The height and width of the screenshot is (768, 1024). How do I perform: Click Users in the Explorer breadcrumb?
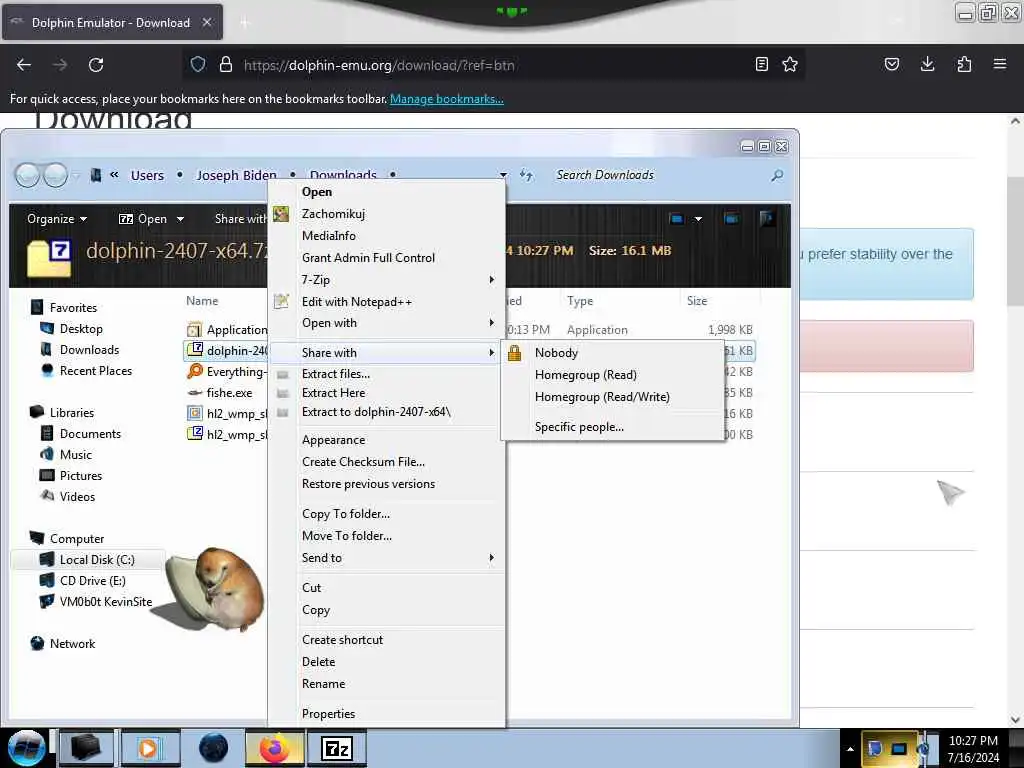tap(147, 175)
